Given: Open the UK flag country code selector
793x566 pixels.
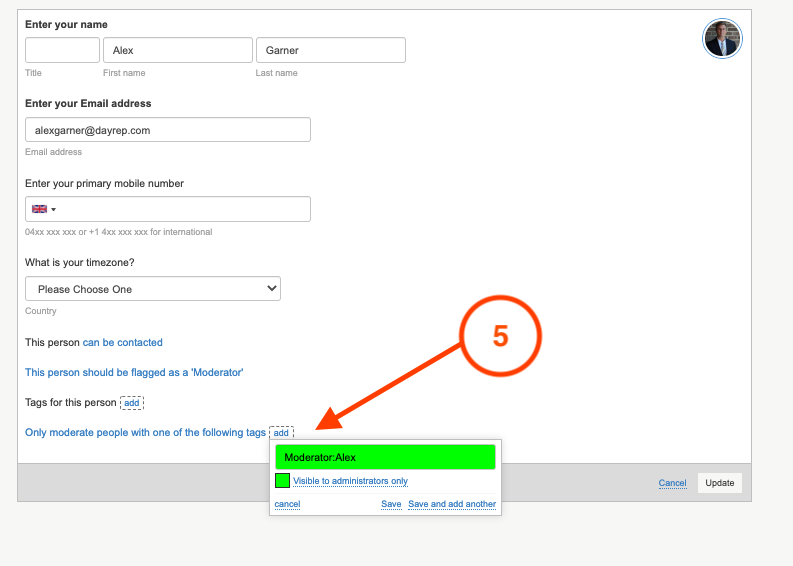Looking at the screenshot, I should click(x=44, y=209).
